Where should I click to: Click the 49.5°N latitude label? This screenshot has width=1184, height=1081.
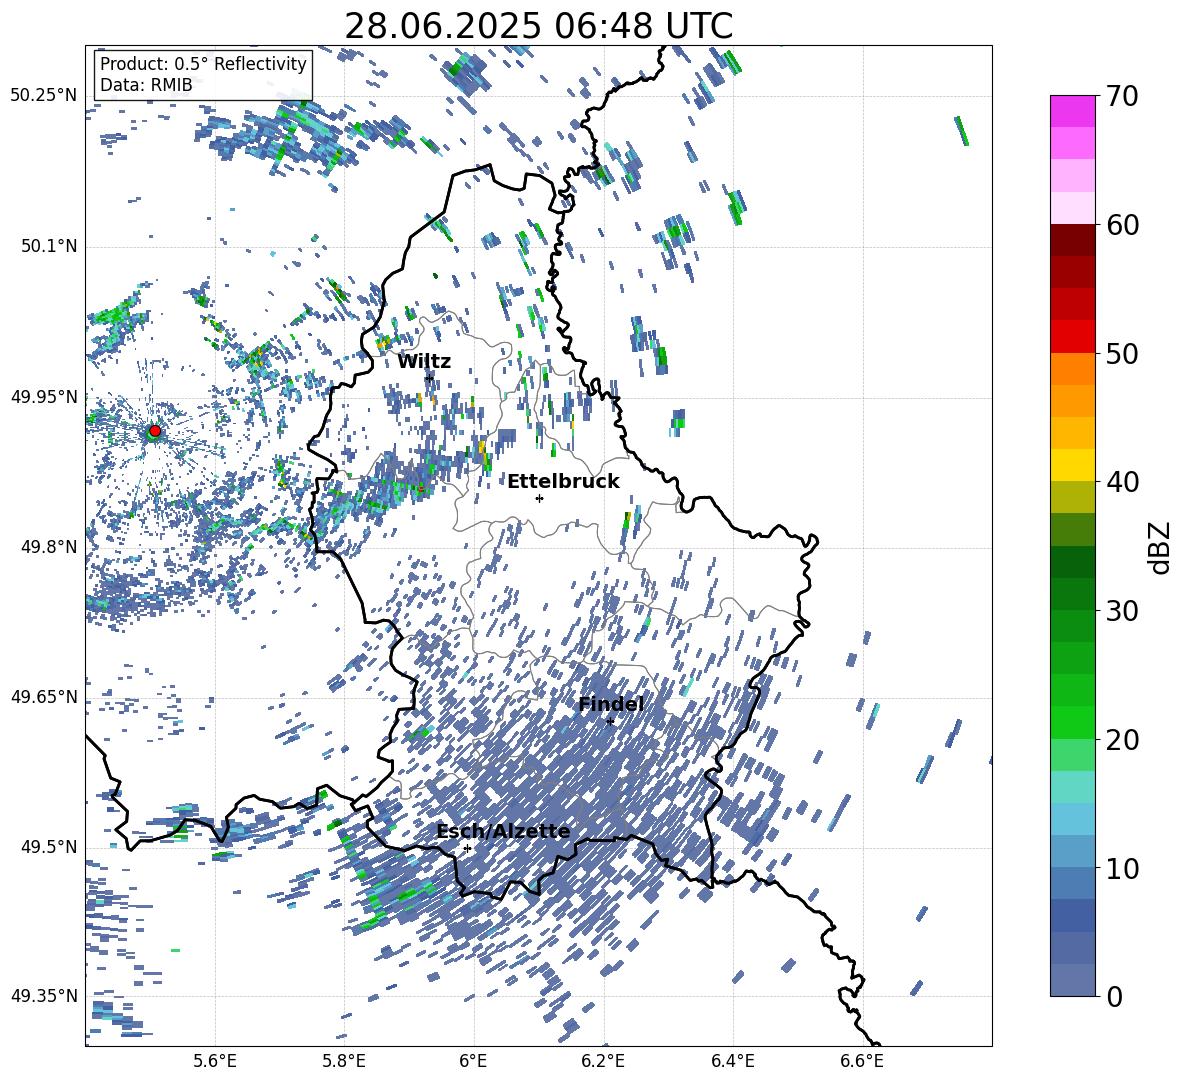point(48,847)
